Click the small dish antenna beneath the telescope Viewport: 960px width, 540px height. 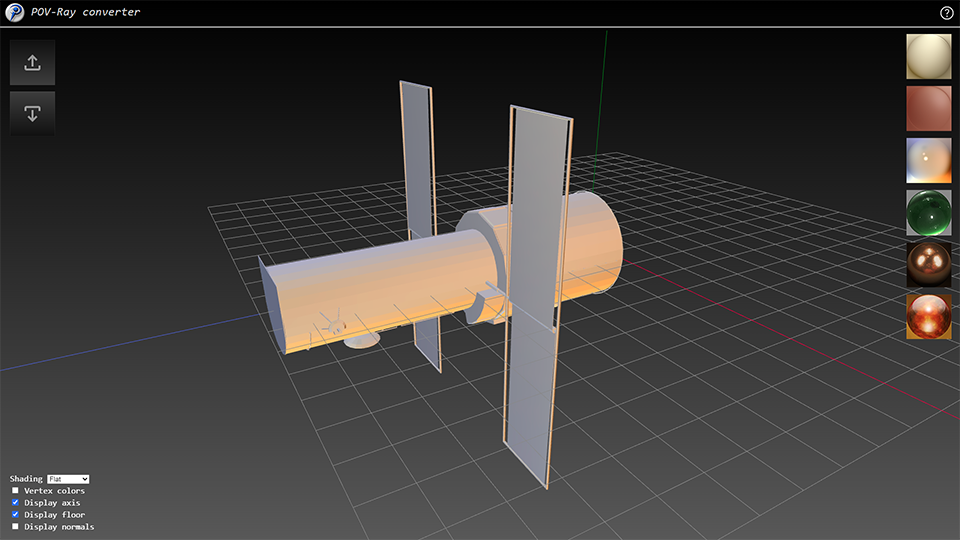(x=362, y=341)
